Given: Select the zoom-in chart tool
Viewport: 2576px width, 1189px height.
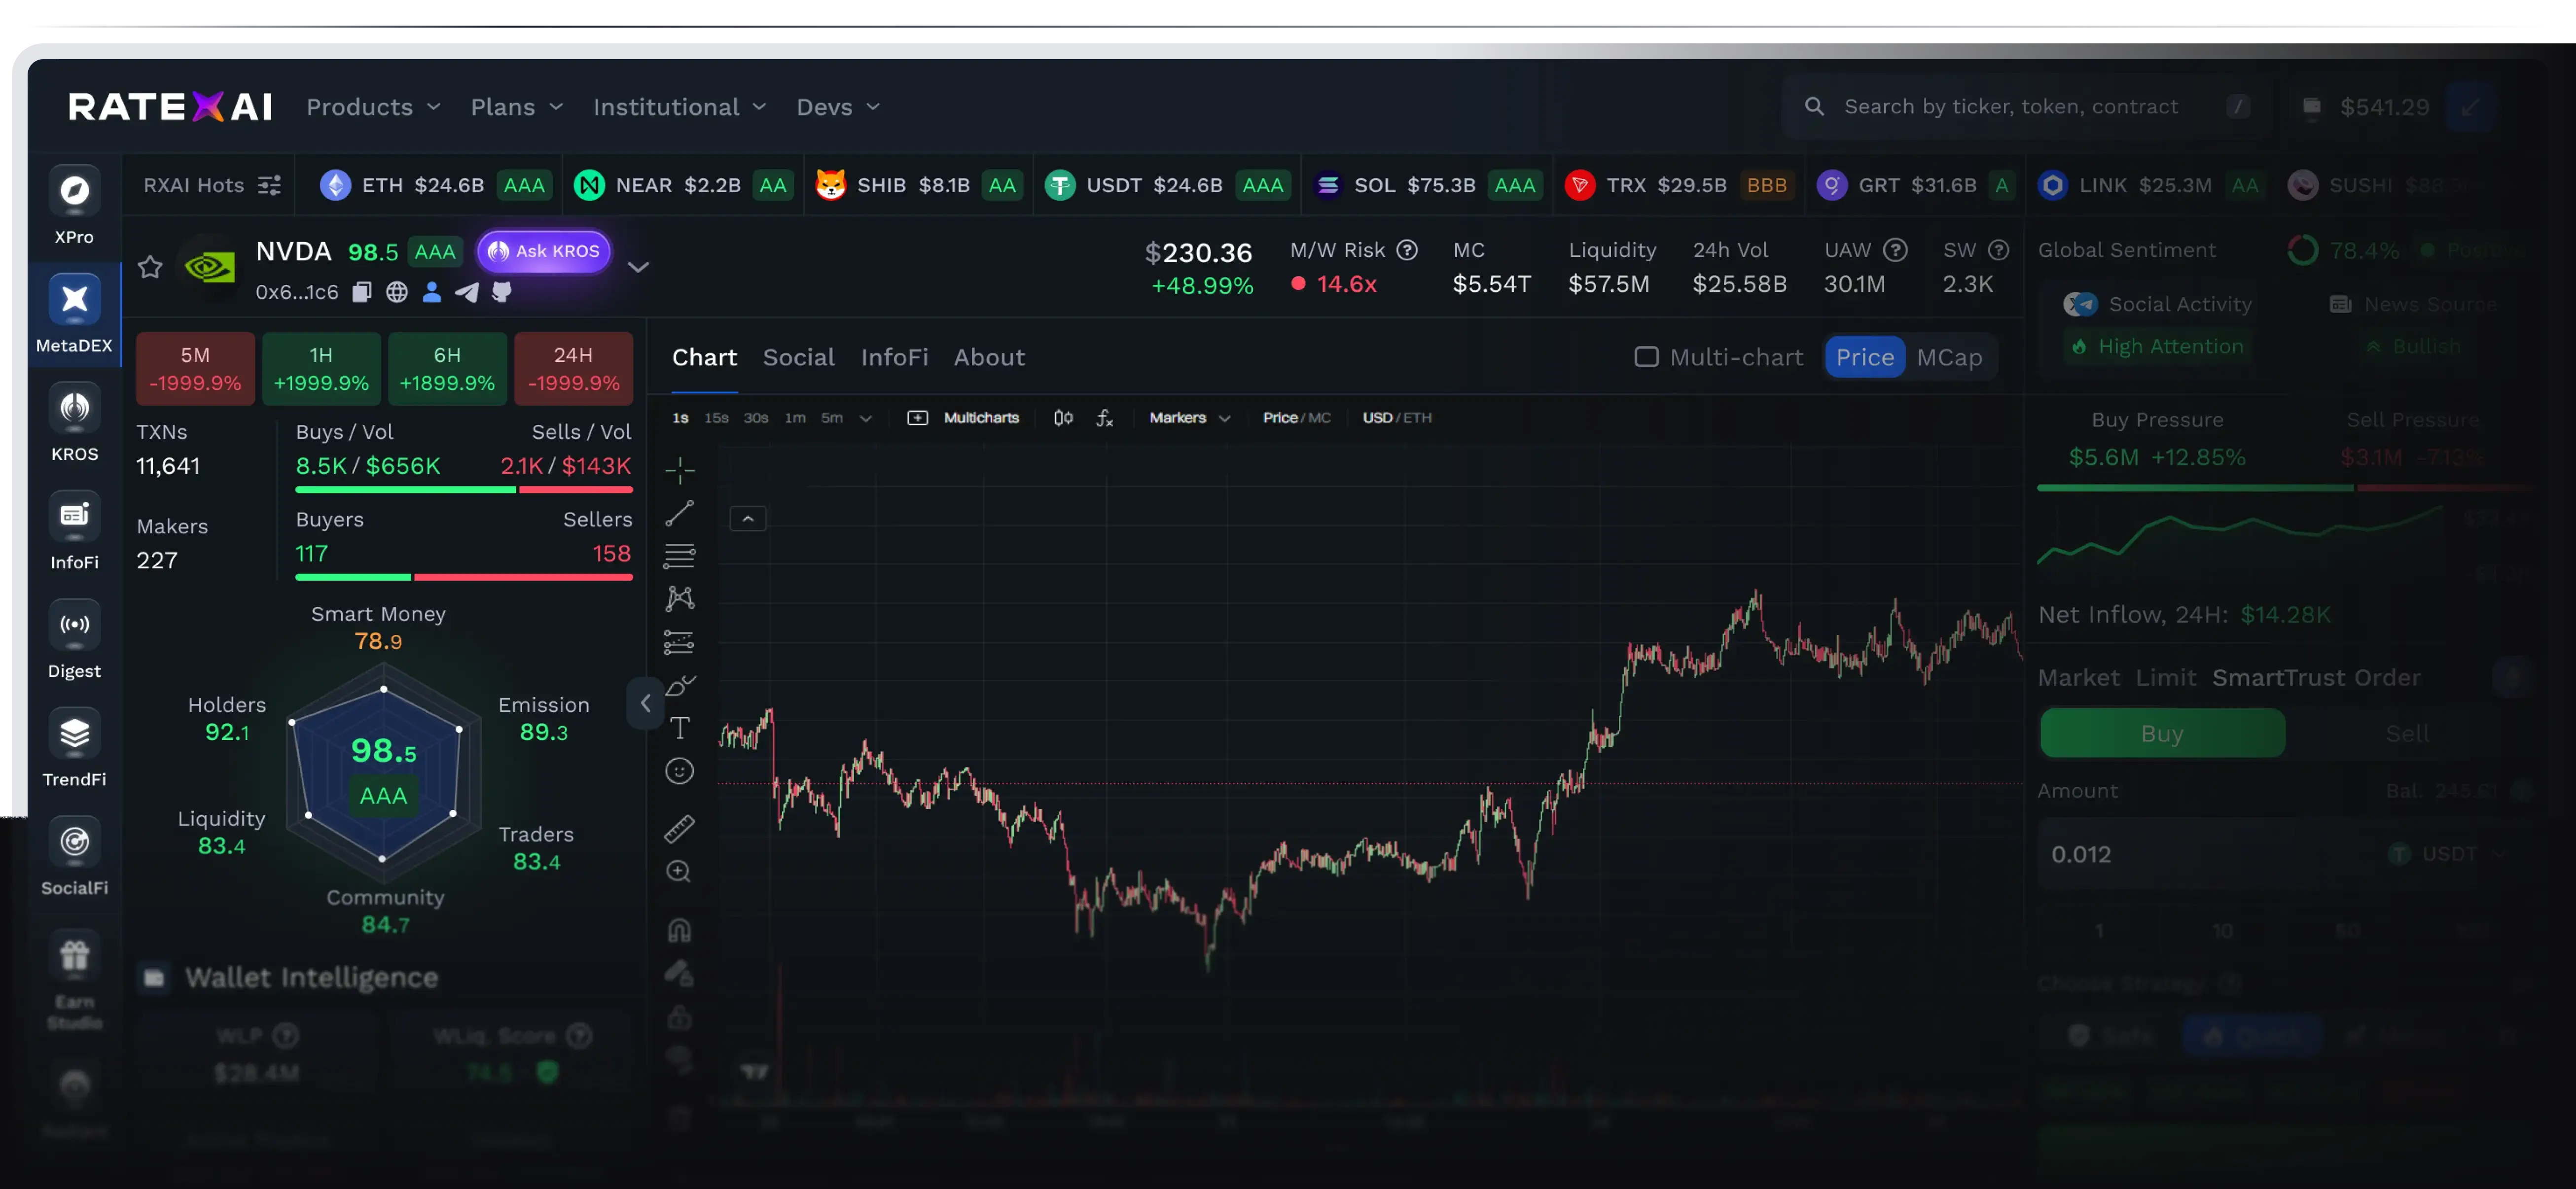Looking at the screenshot, I should [x=679, y=871].
